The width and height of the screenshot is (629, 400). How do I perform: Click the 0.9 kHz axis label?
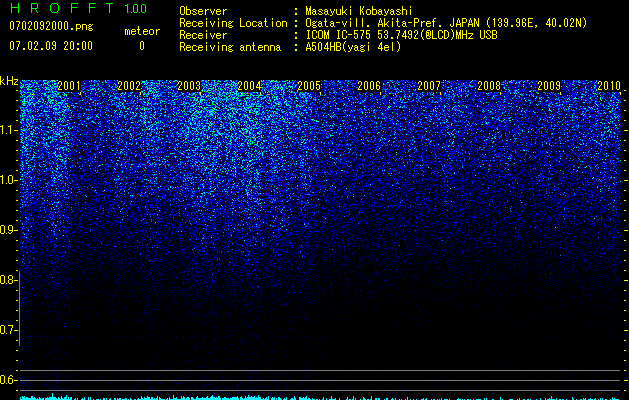pyautogui.click(x=7, y=230)
